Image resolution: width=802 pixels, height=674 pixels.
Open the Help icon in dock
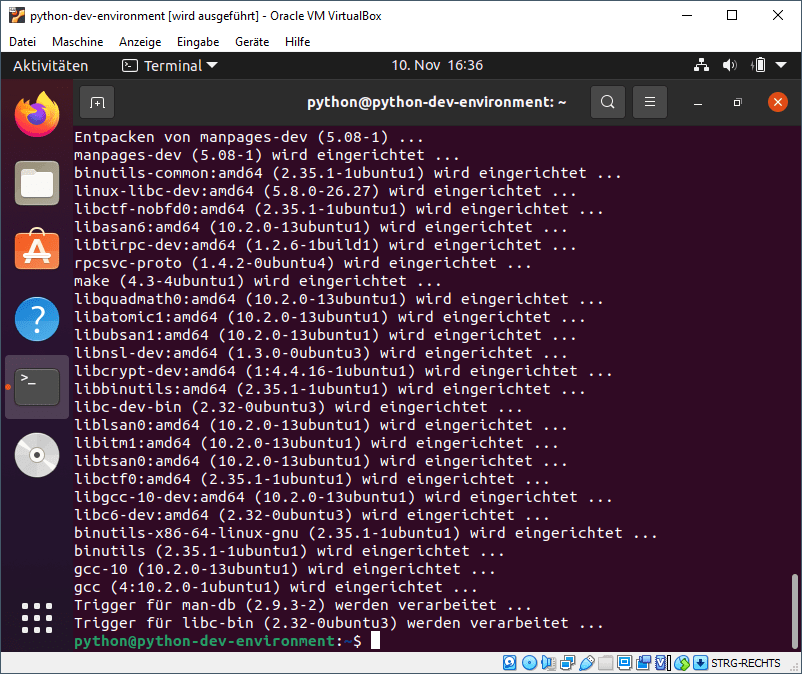[x=37, y=319]
